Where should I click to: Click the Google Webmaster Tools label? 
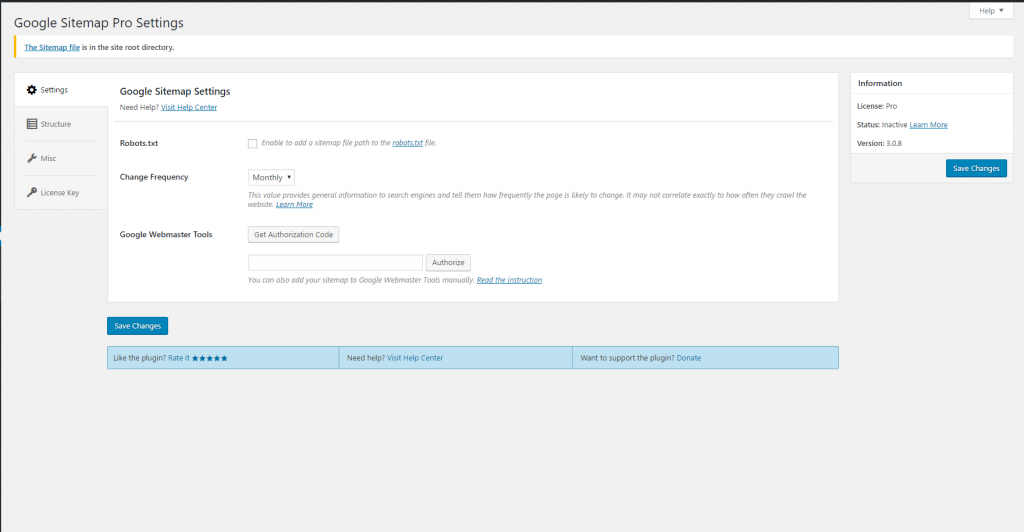[x=166, y=234]
